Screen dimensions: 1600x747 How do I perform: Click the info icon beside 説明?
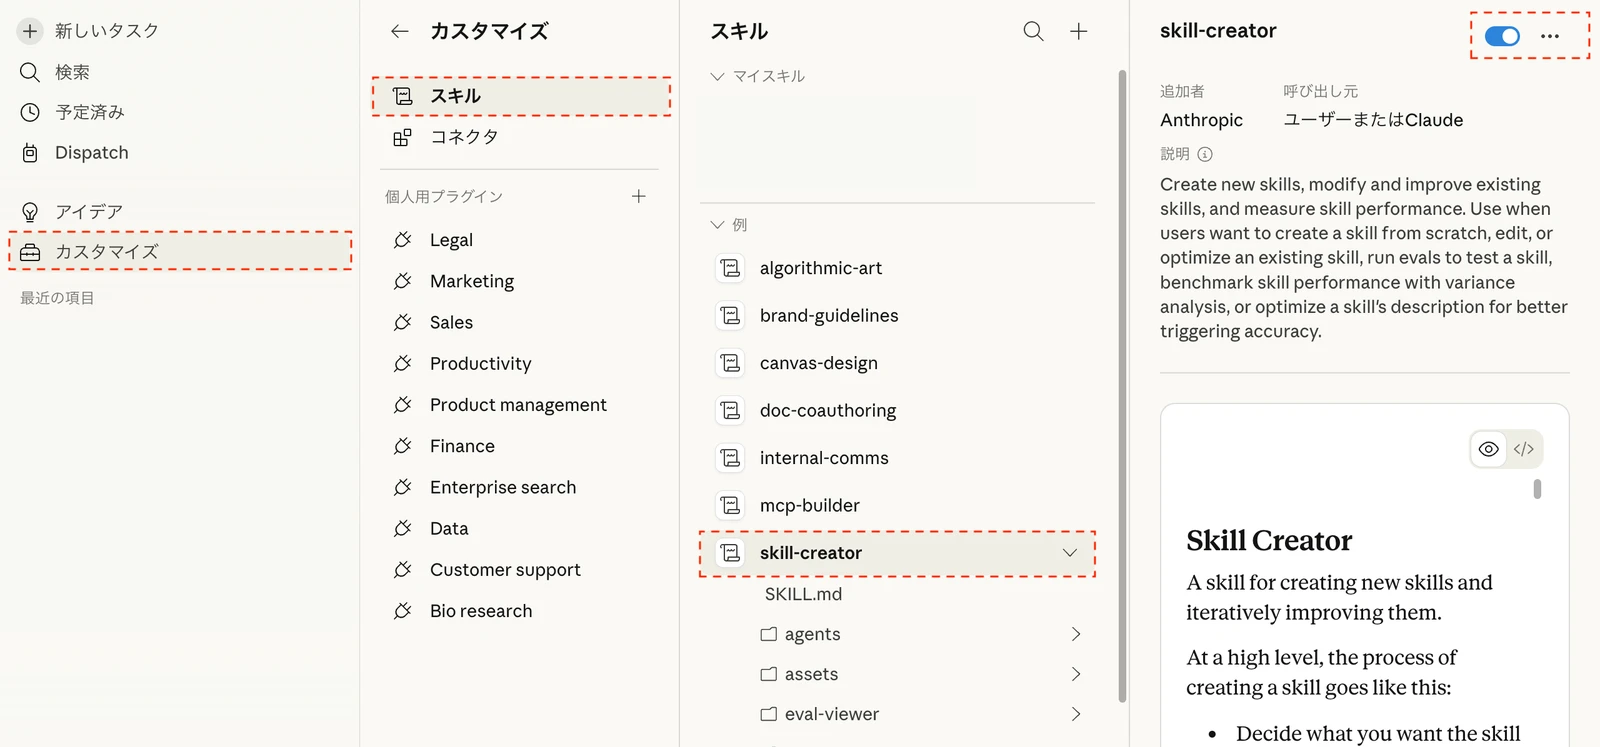1205,154
